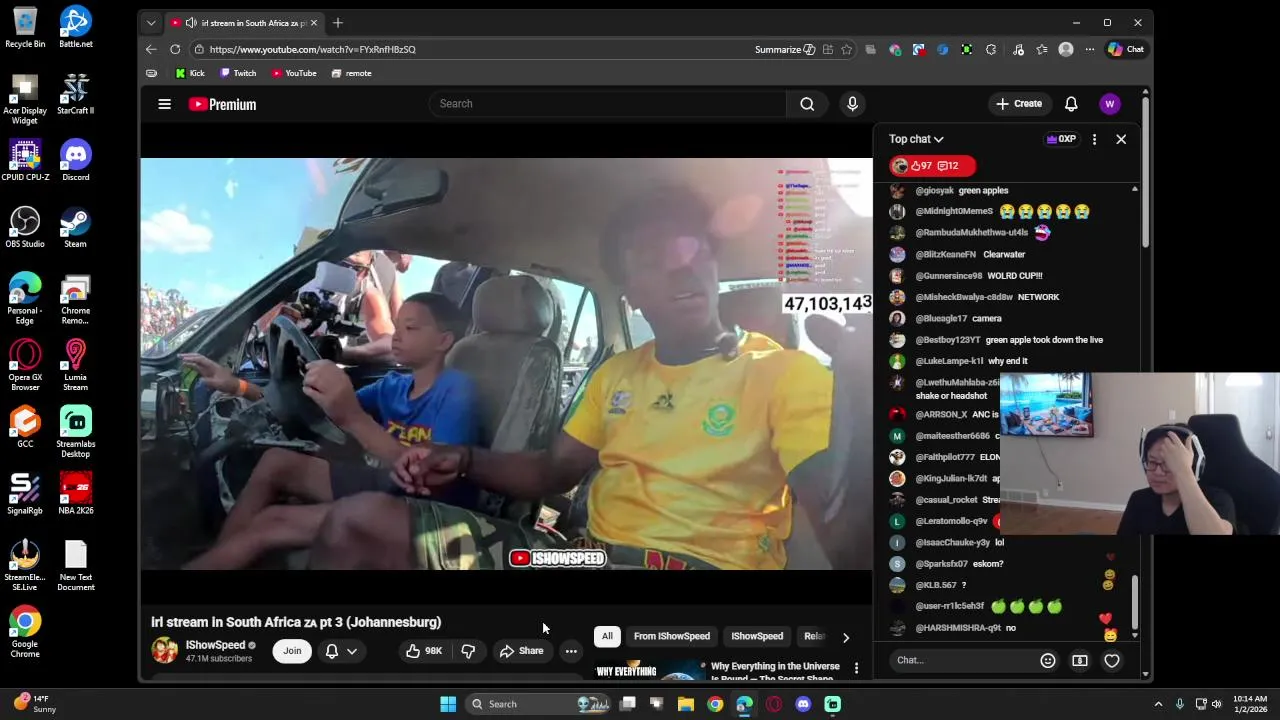Open Edge Copilot Chat button
Screen dimensions: 1280x720
click(1126, 49)
